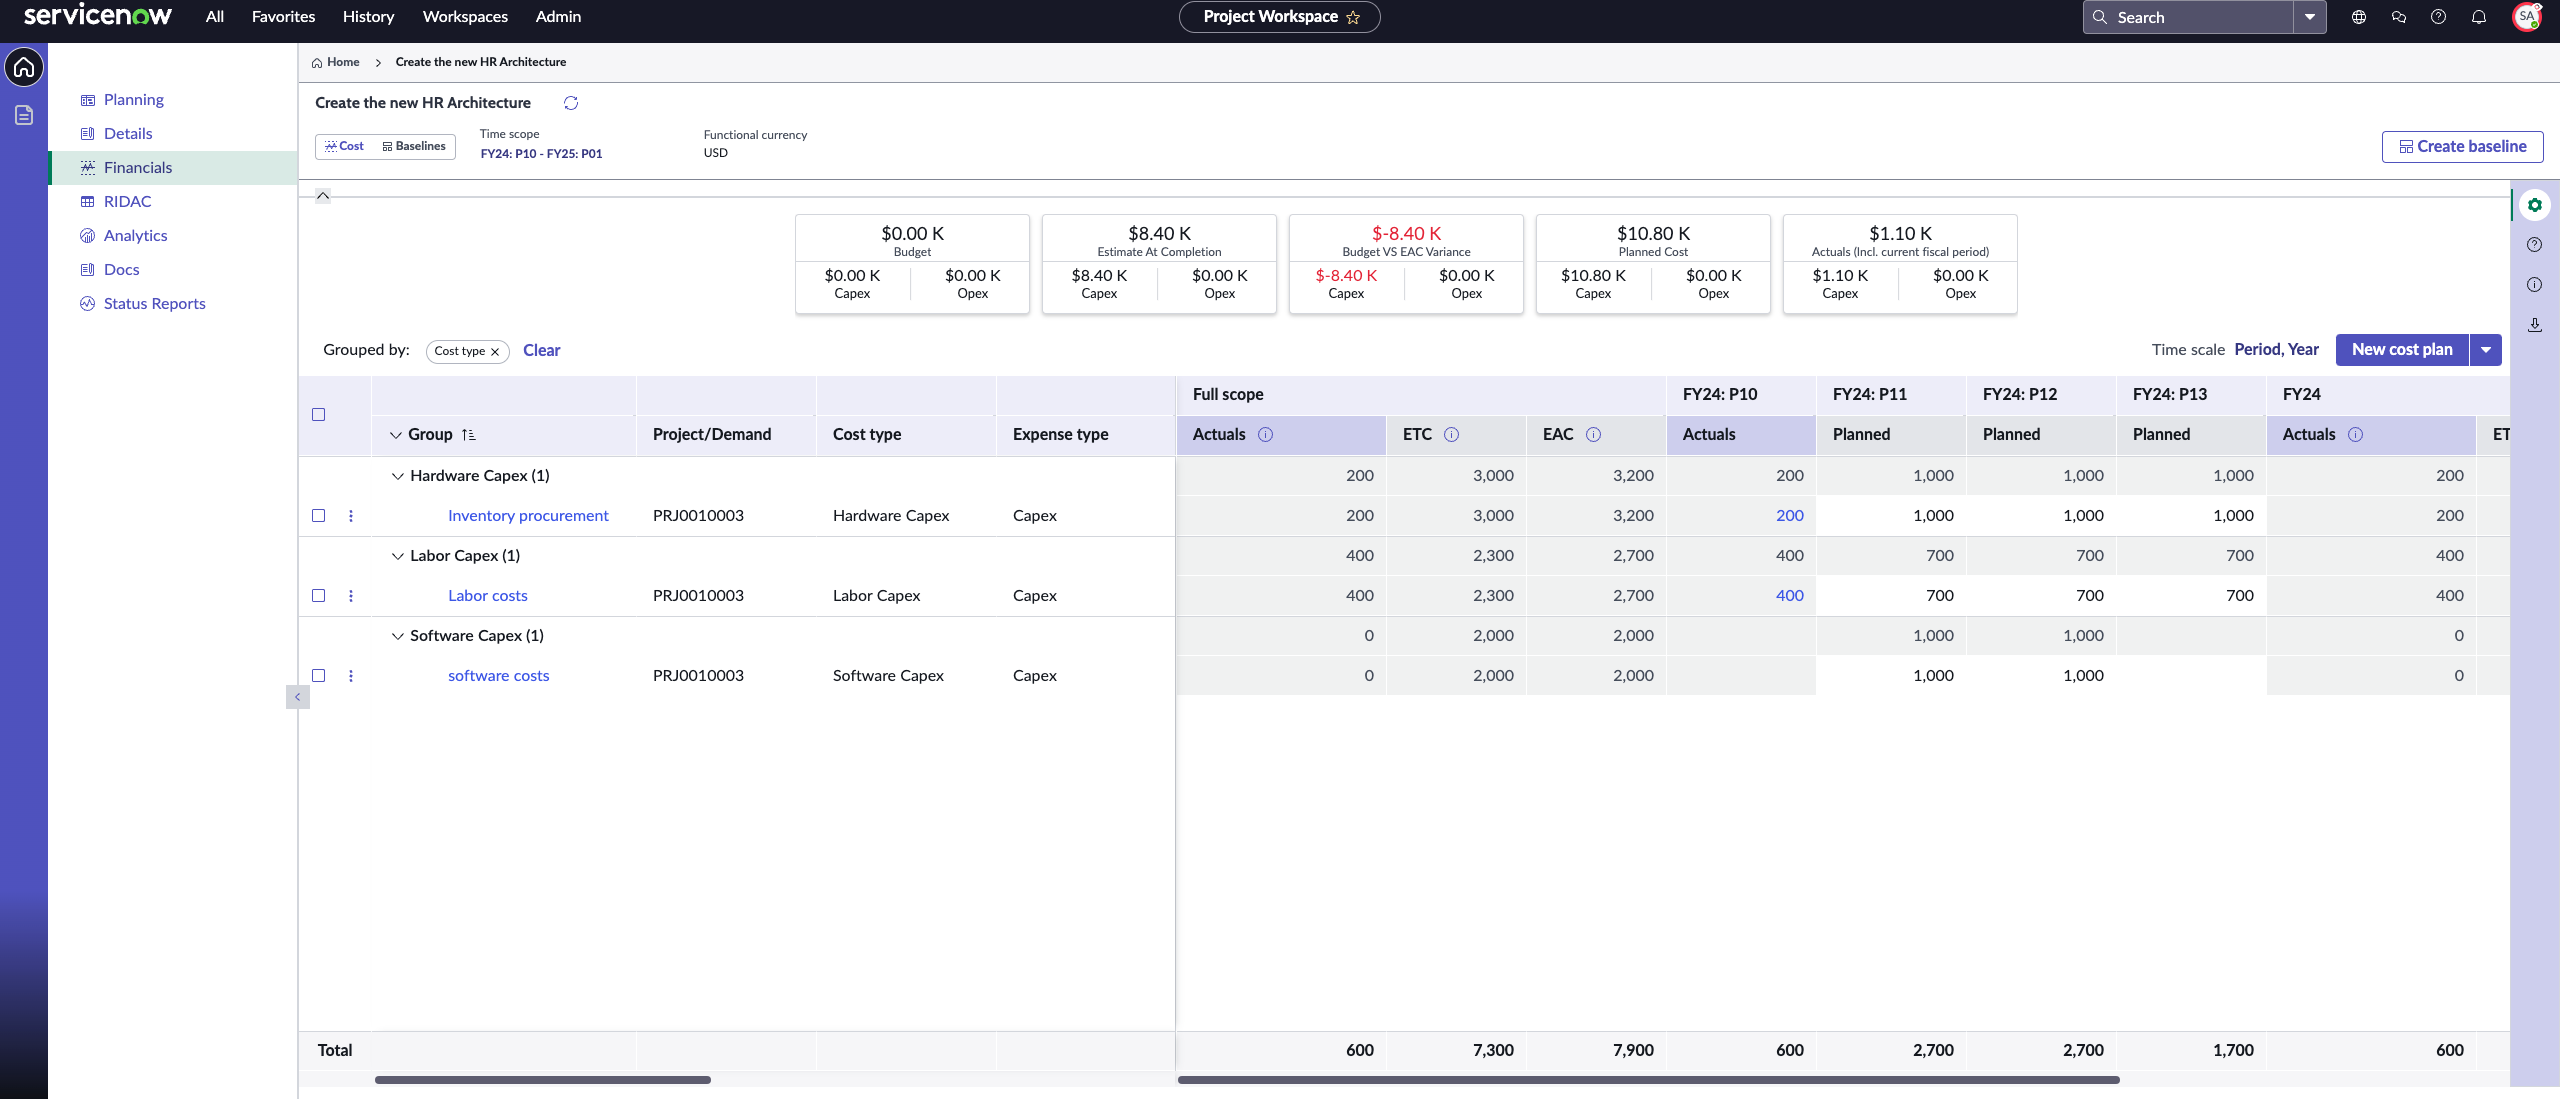This screenshot has width=2560, height=1099.
Task: Open the help icon in right side panel
Action: [2535, 245]
